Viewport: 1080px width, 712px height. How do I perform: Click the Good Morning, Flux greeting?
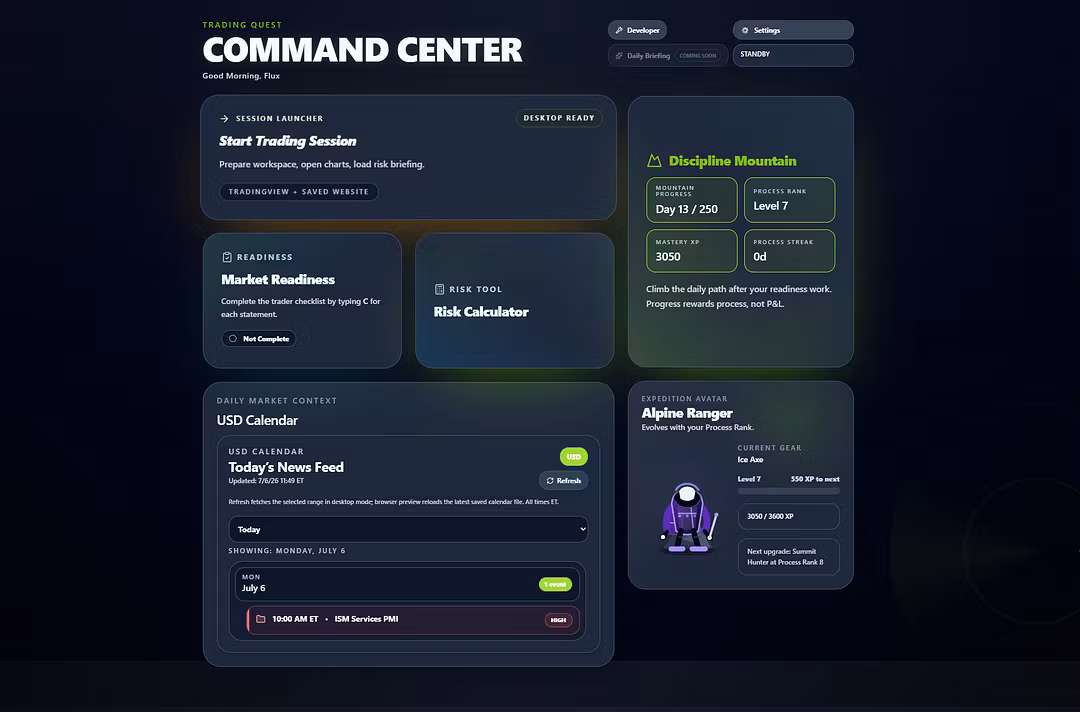tap(241, 76)
